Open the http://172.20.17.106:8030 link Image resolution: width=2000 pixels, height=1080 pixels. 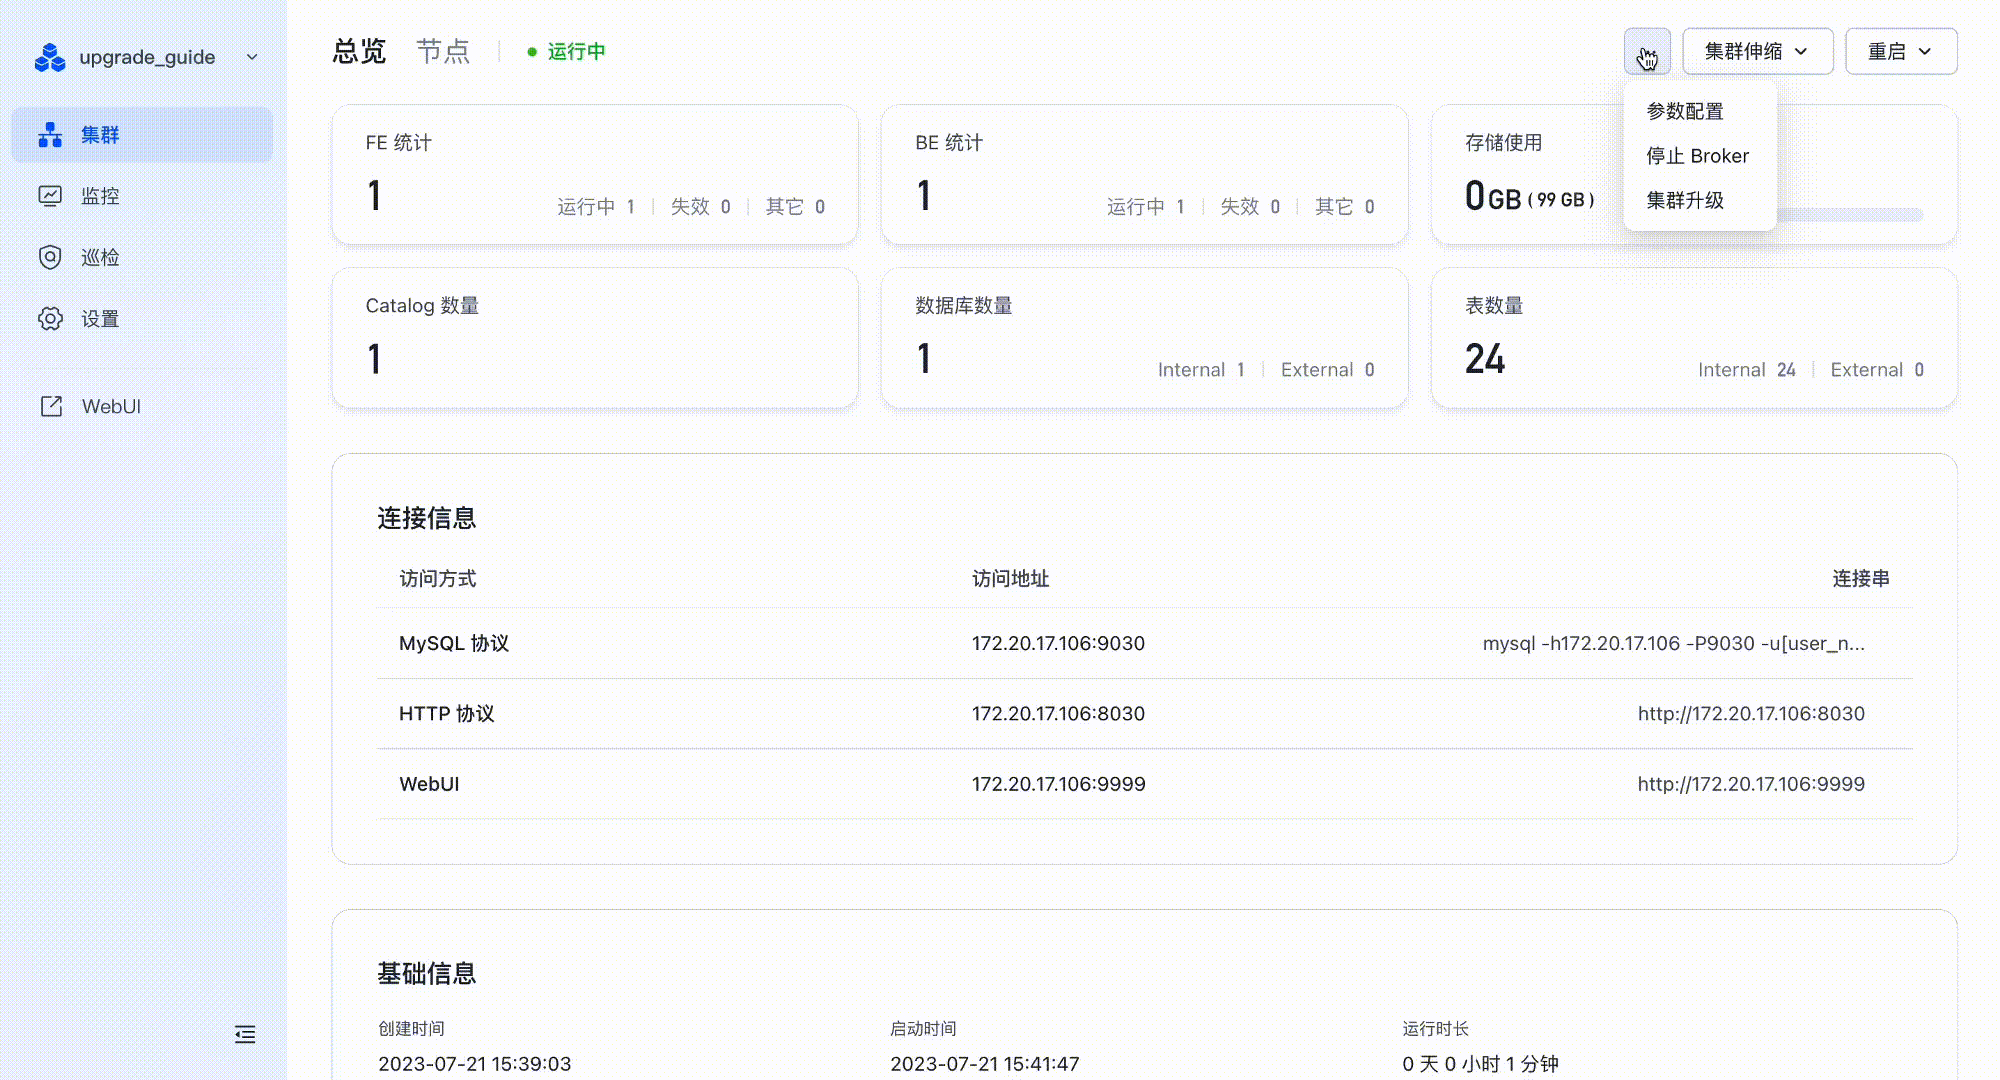point(1750,714)
